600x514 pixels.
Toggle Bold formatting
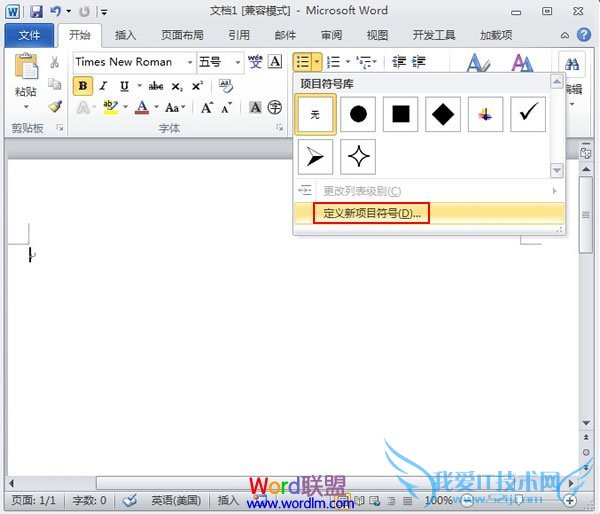83,86
